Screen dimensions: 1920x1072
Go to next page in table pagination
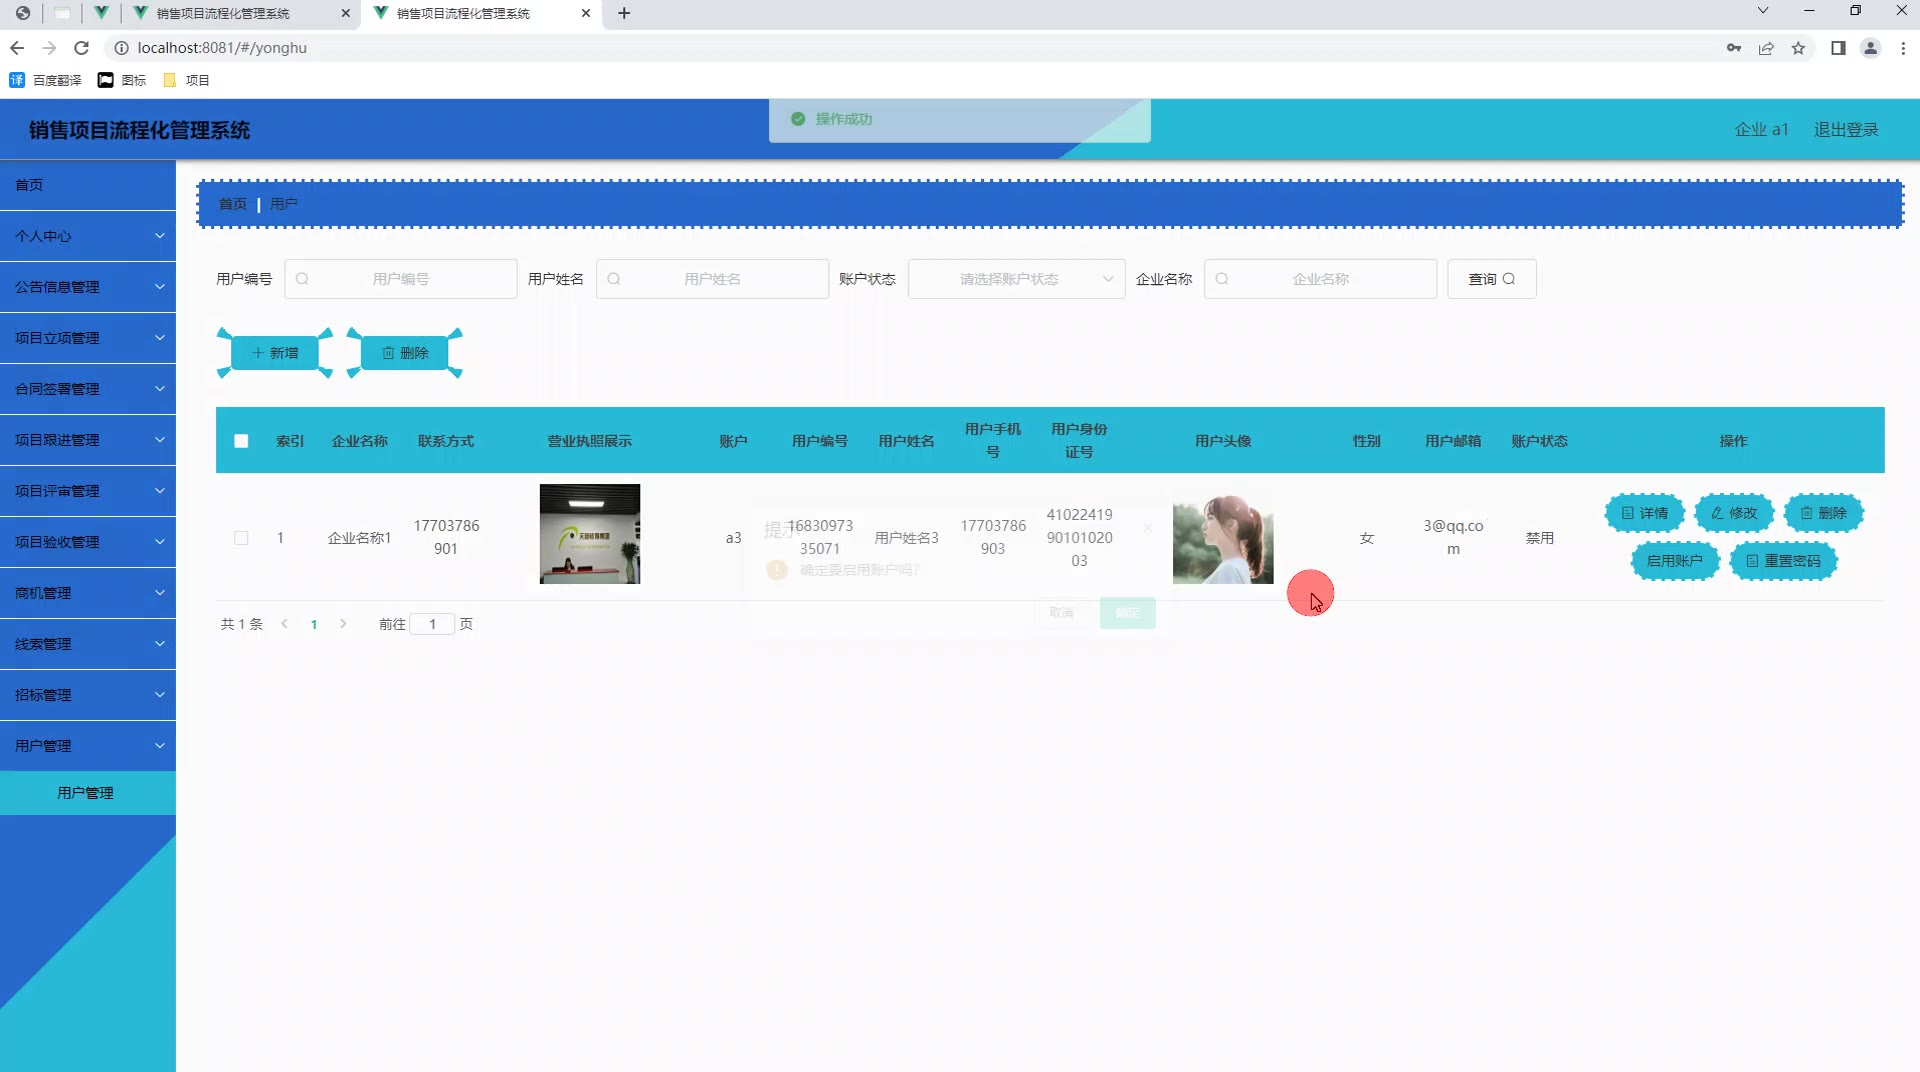(x=343, y=624)
